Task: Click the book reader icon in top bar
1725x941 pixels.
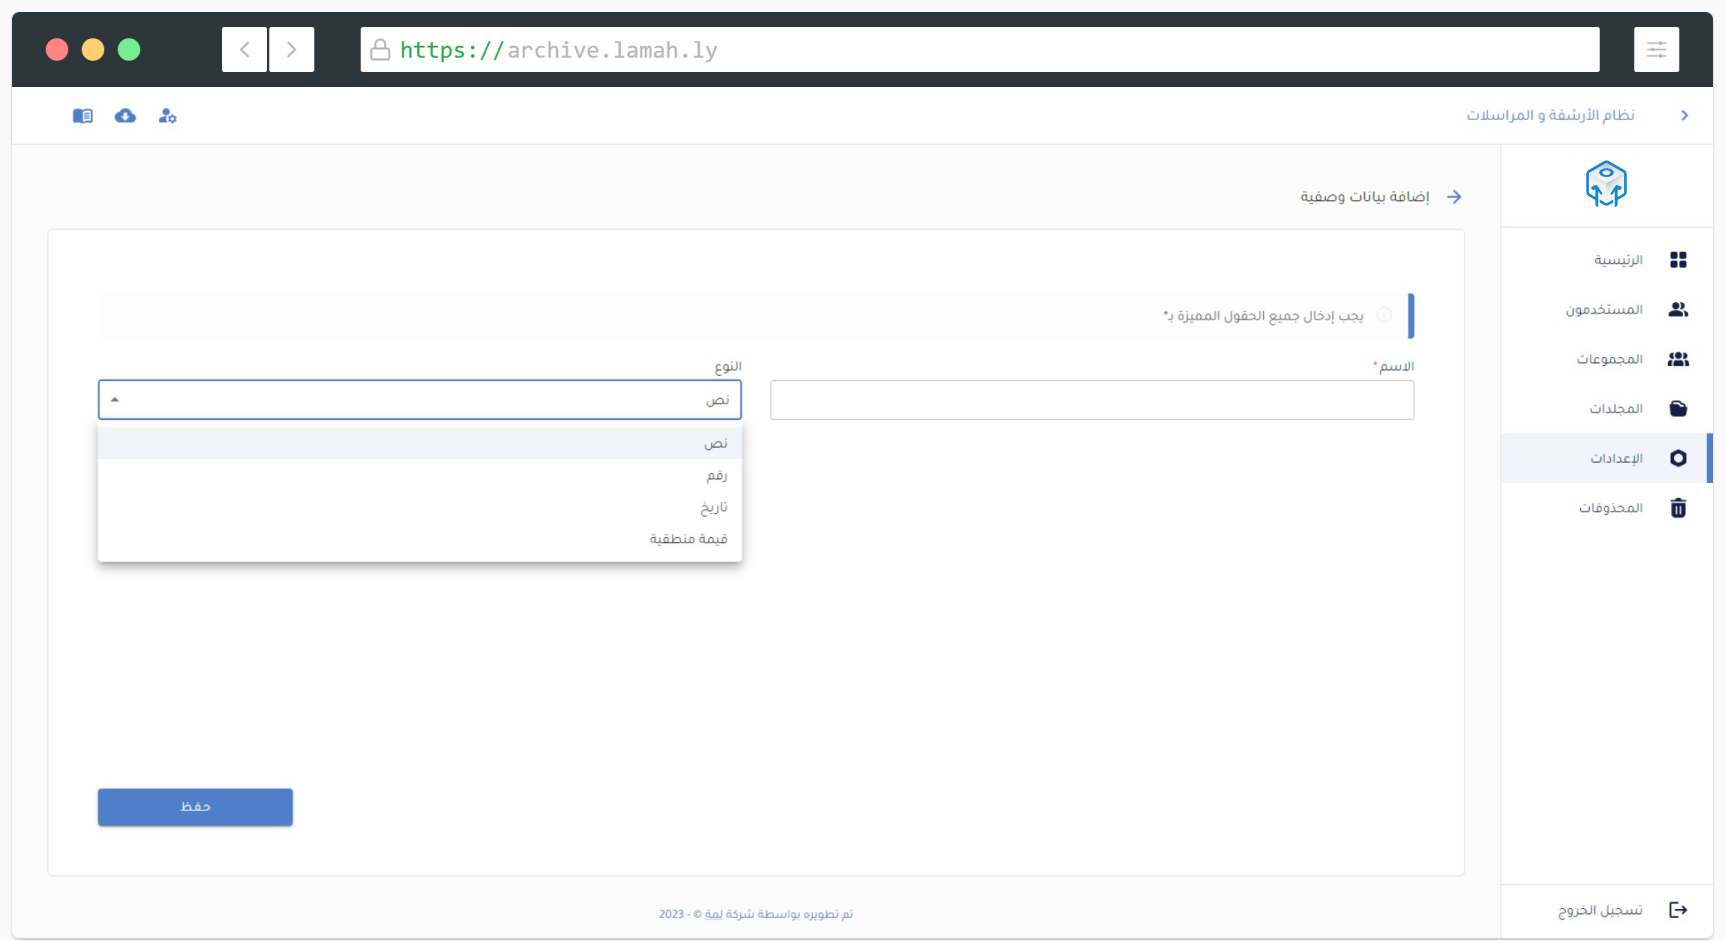Action: 83,116
